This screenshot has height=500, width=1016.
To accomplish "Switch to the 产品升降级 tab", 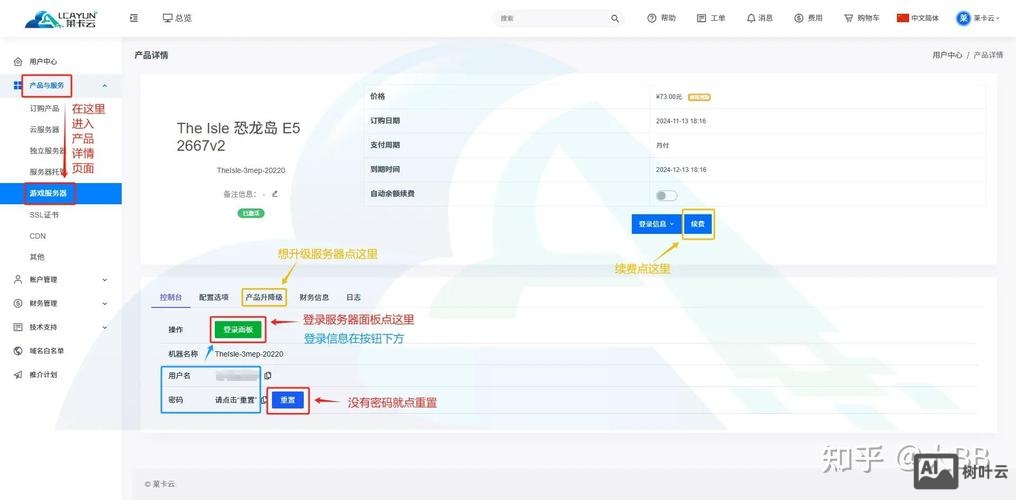I will [264, 297].
